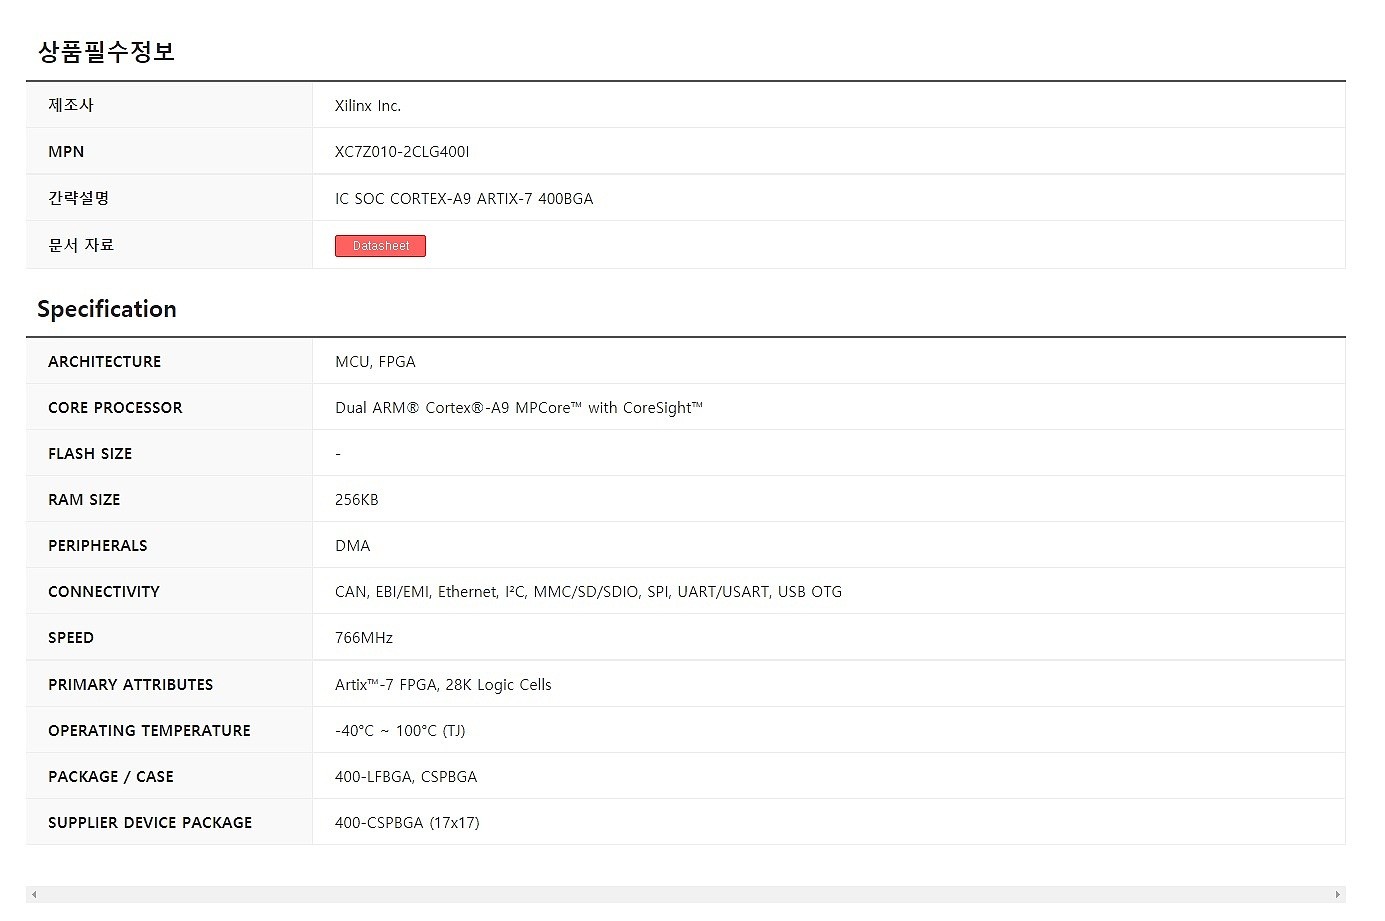Click the FLASH SIZE label
The width and height of the screenshot is (1385, 921).
click(x=90, y=454)
